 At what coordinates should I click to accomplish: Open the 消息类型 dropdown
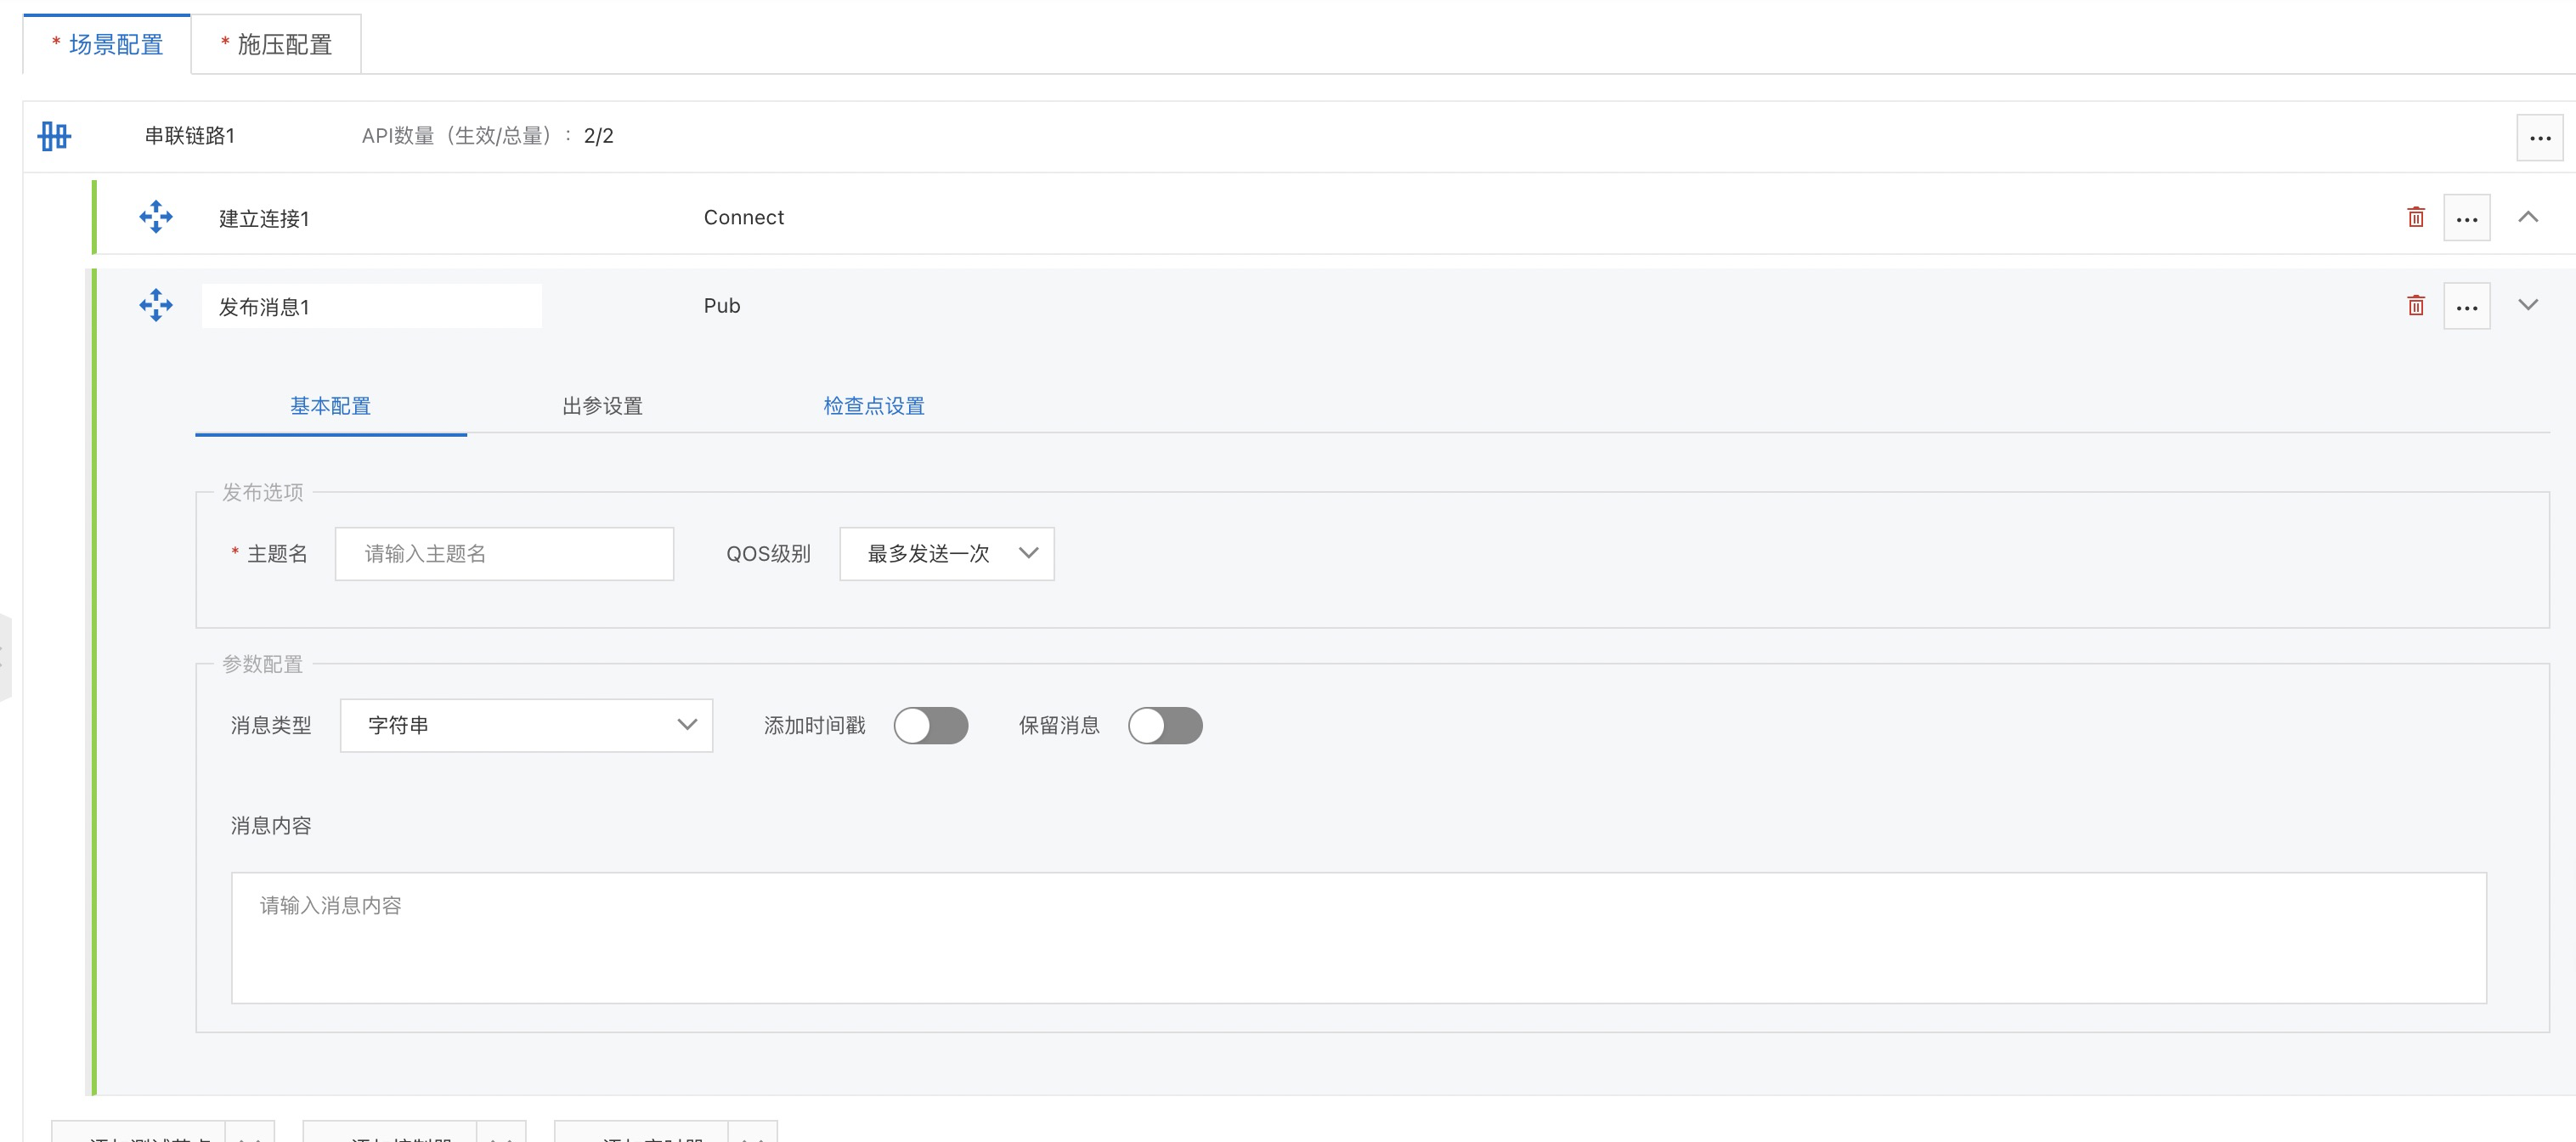pyautogui.click(x=526, y=725)
